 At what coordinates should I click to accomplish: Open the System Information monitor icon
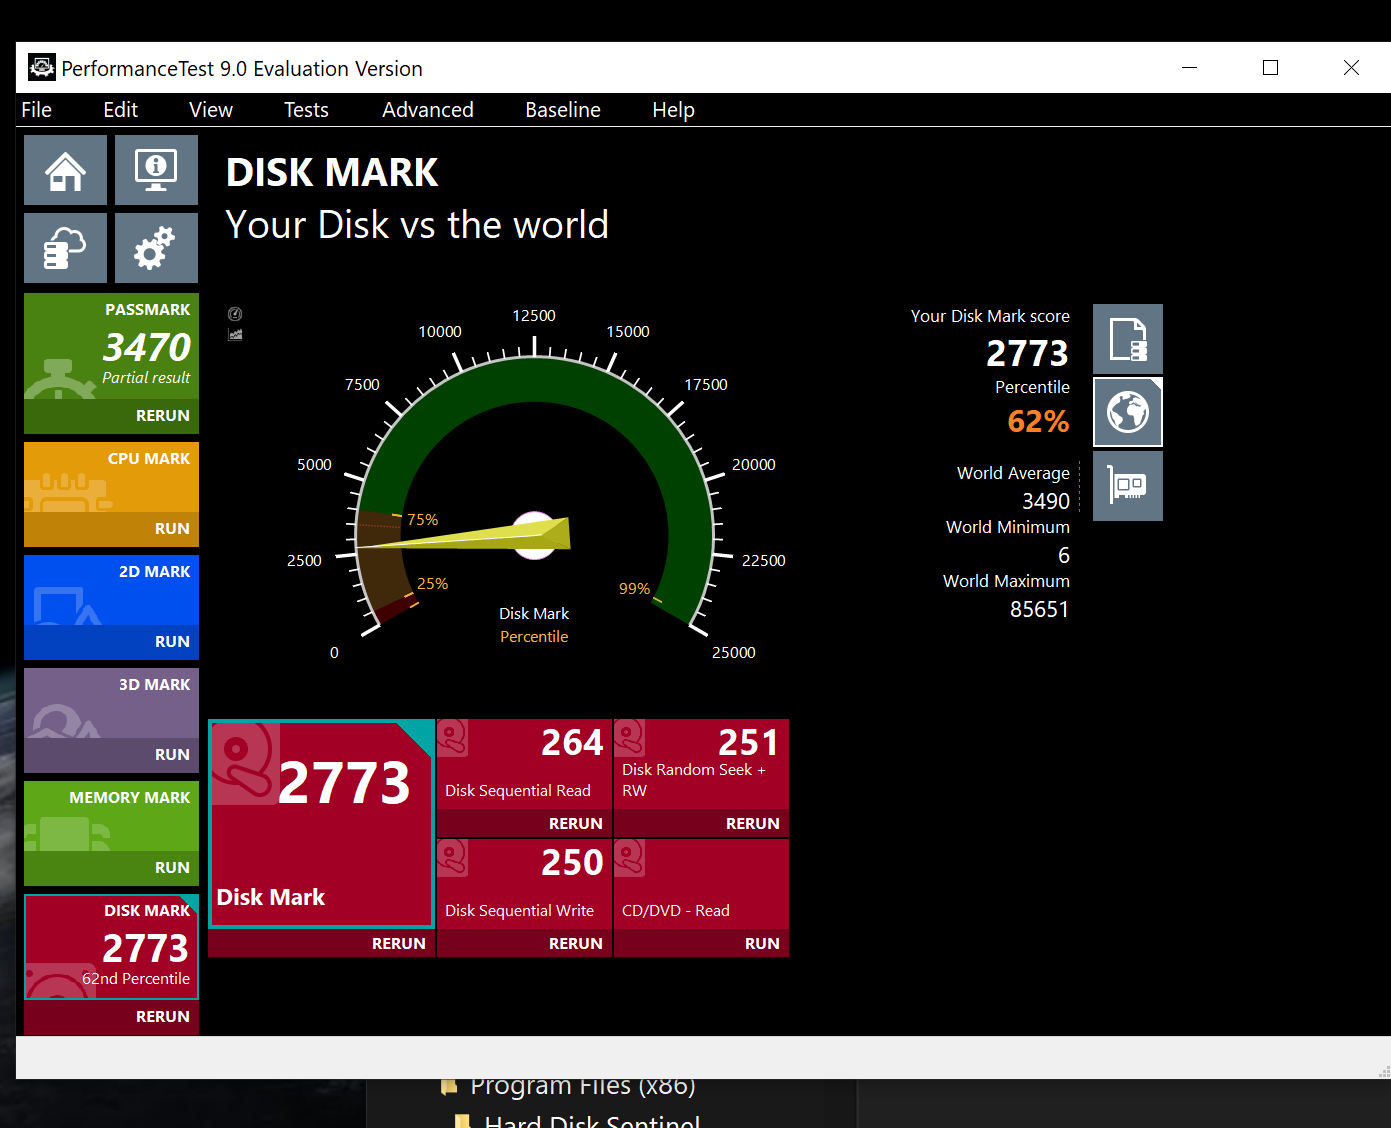coord(156,170)
